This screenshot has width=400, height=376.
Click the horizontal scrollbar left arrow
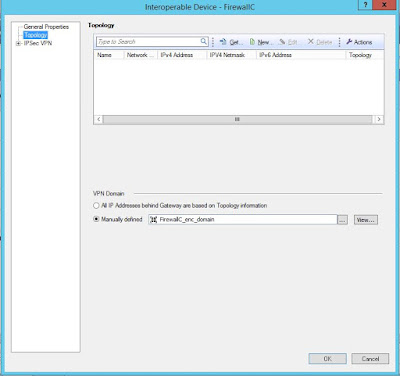pos(99,119)
